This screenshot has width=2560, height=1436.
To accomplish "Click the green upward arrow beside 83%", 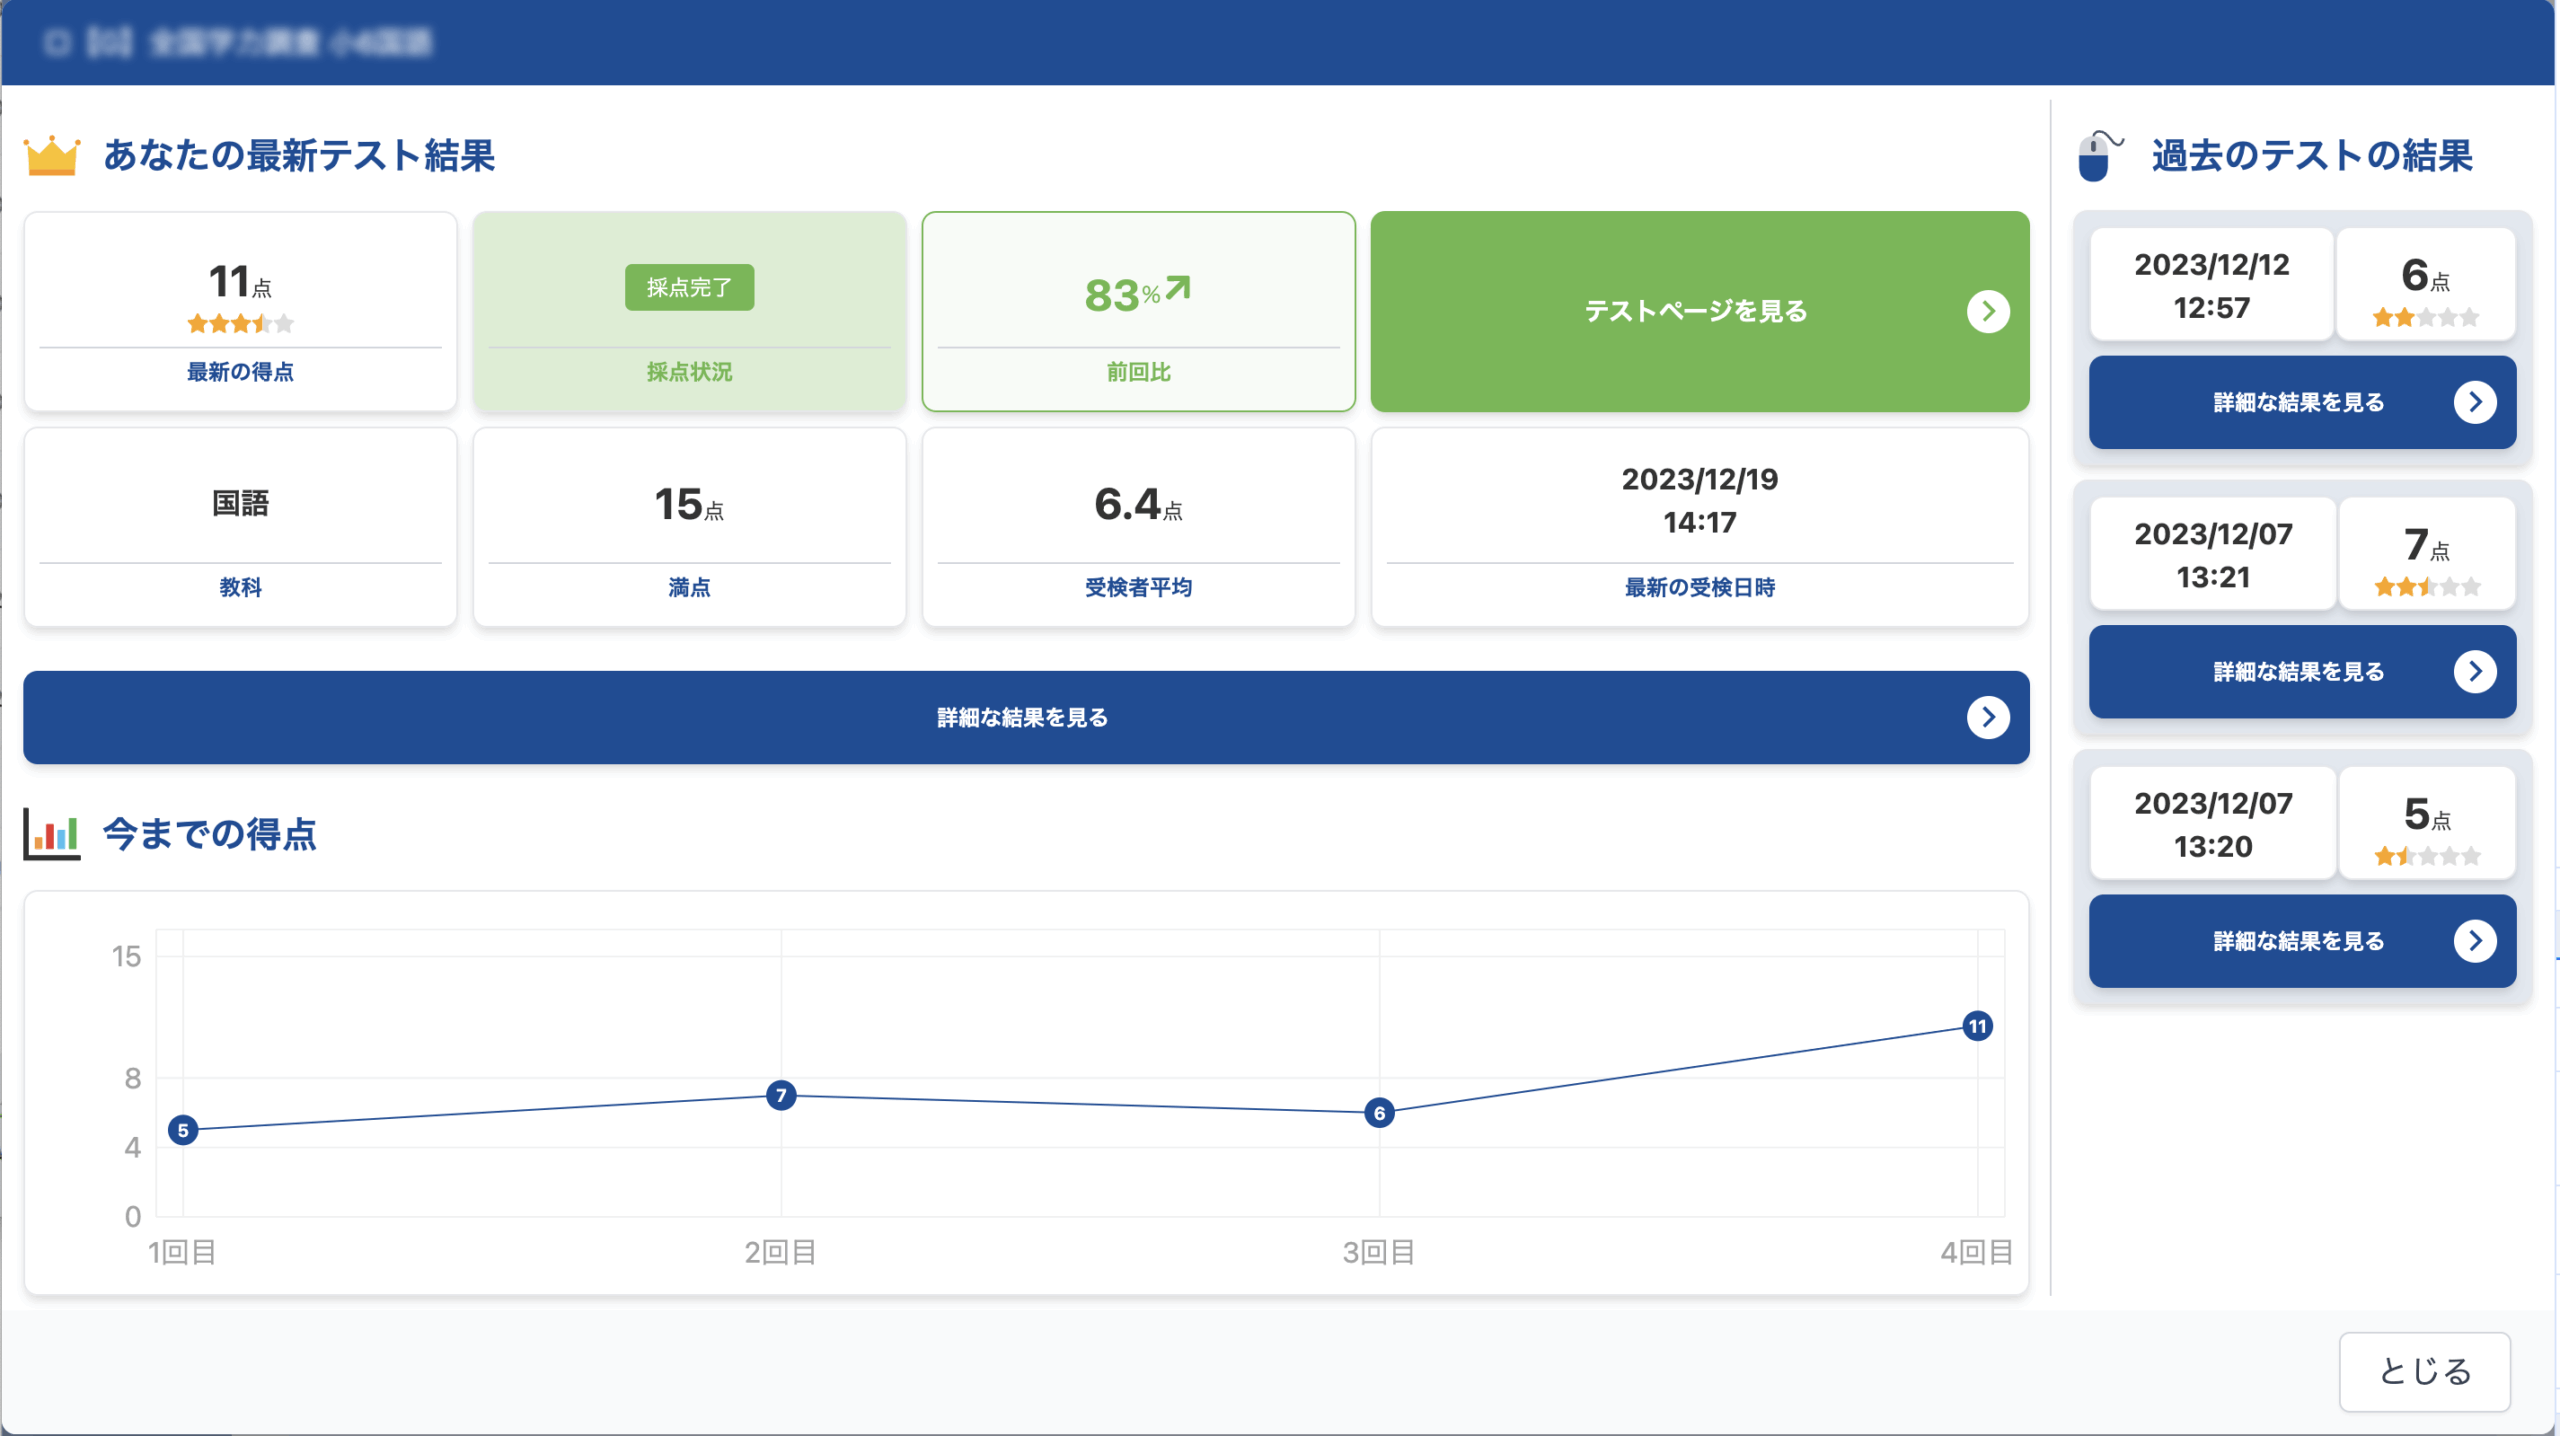I will pyautogui.click(x=1178, y=289).
